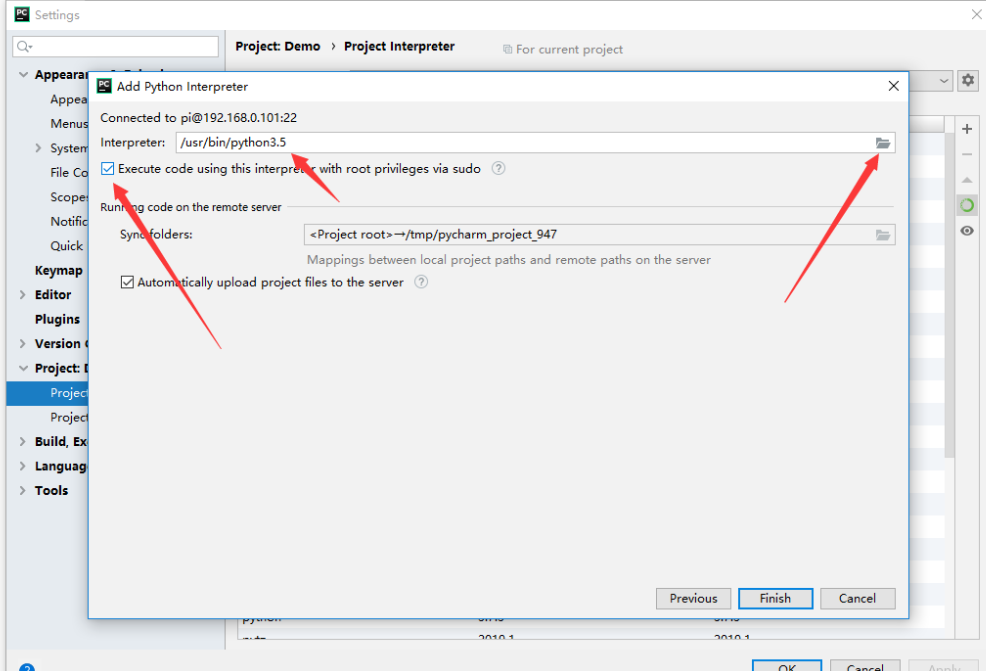Click the Settings search magnifier icon

click(x=24, y=47)
